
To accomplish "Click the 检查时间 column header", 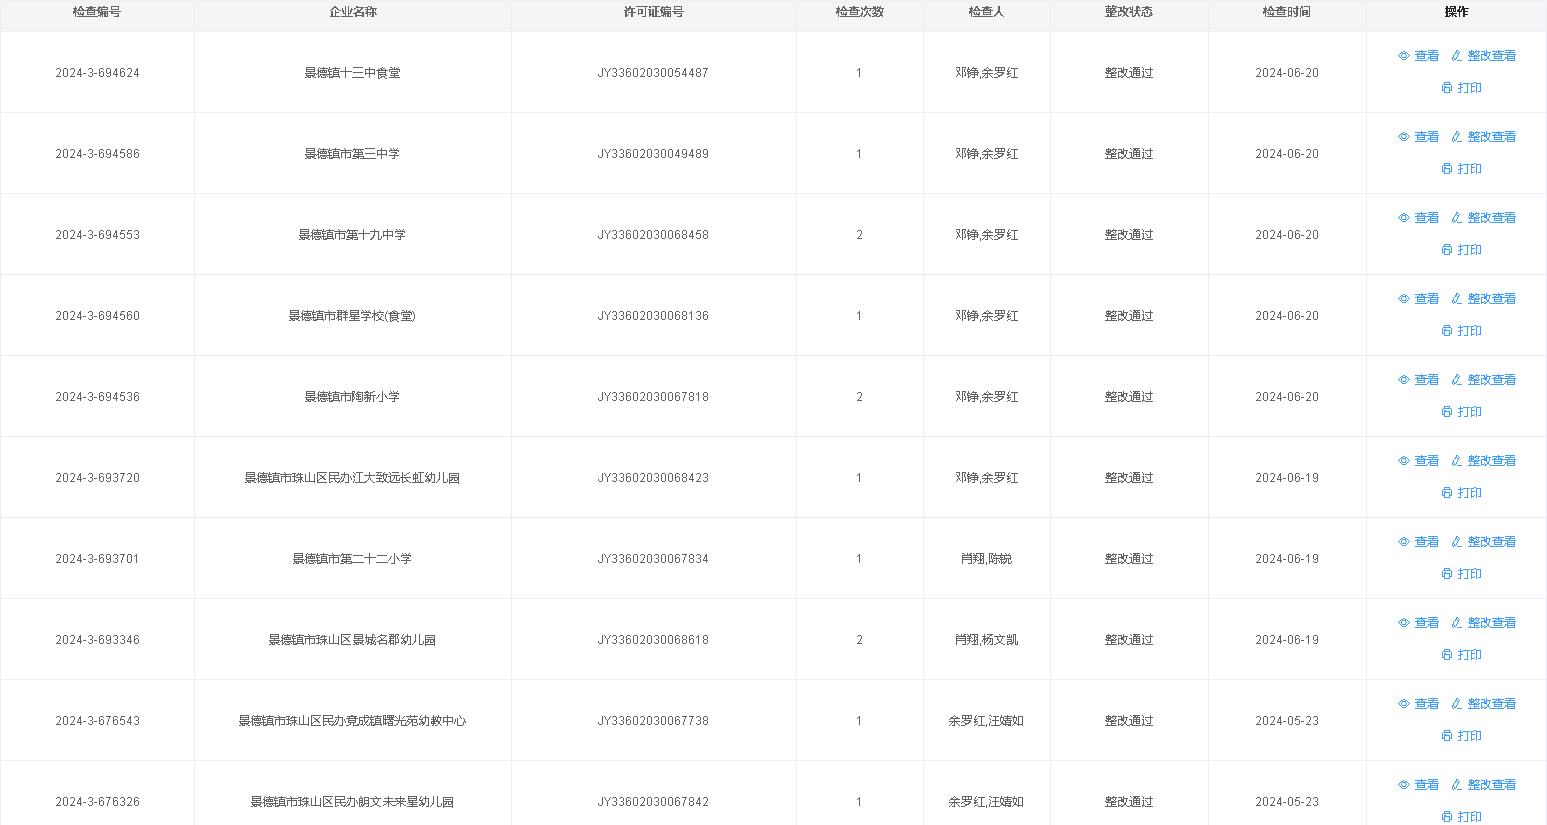I will (1286, 12).
